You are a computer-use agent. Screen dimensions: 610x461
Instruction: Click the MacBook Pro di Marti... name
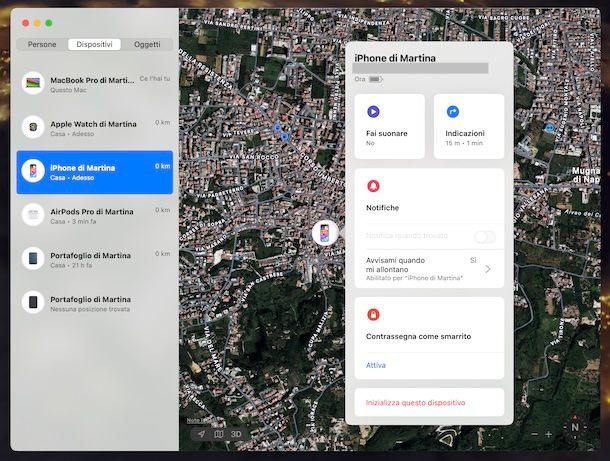(92, 80)
